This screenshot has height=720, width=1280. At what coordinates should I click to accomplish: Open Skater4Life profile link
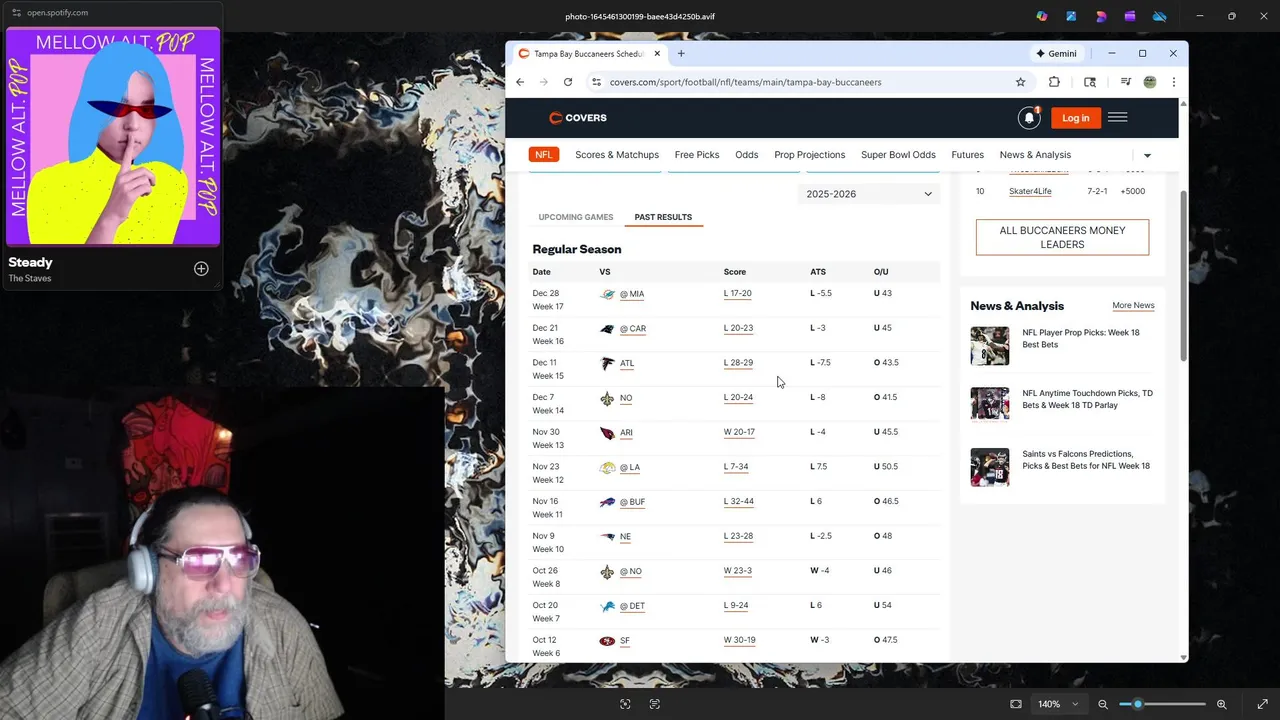1030,191
